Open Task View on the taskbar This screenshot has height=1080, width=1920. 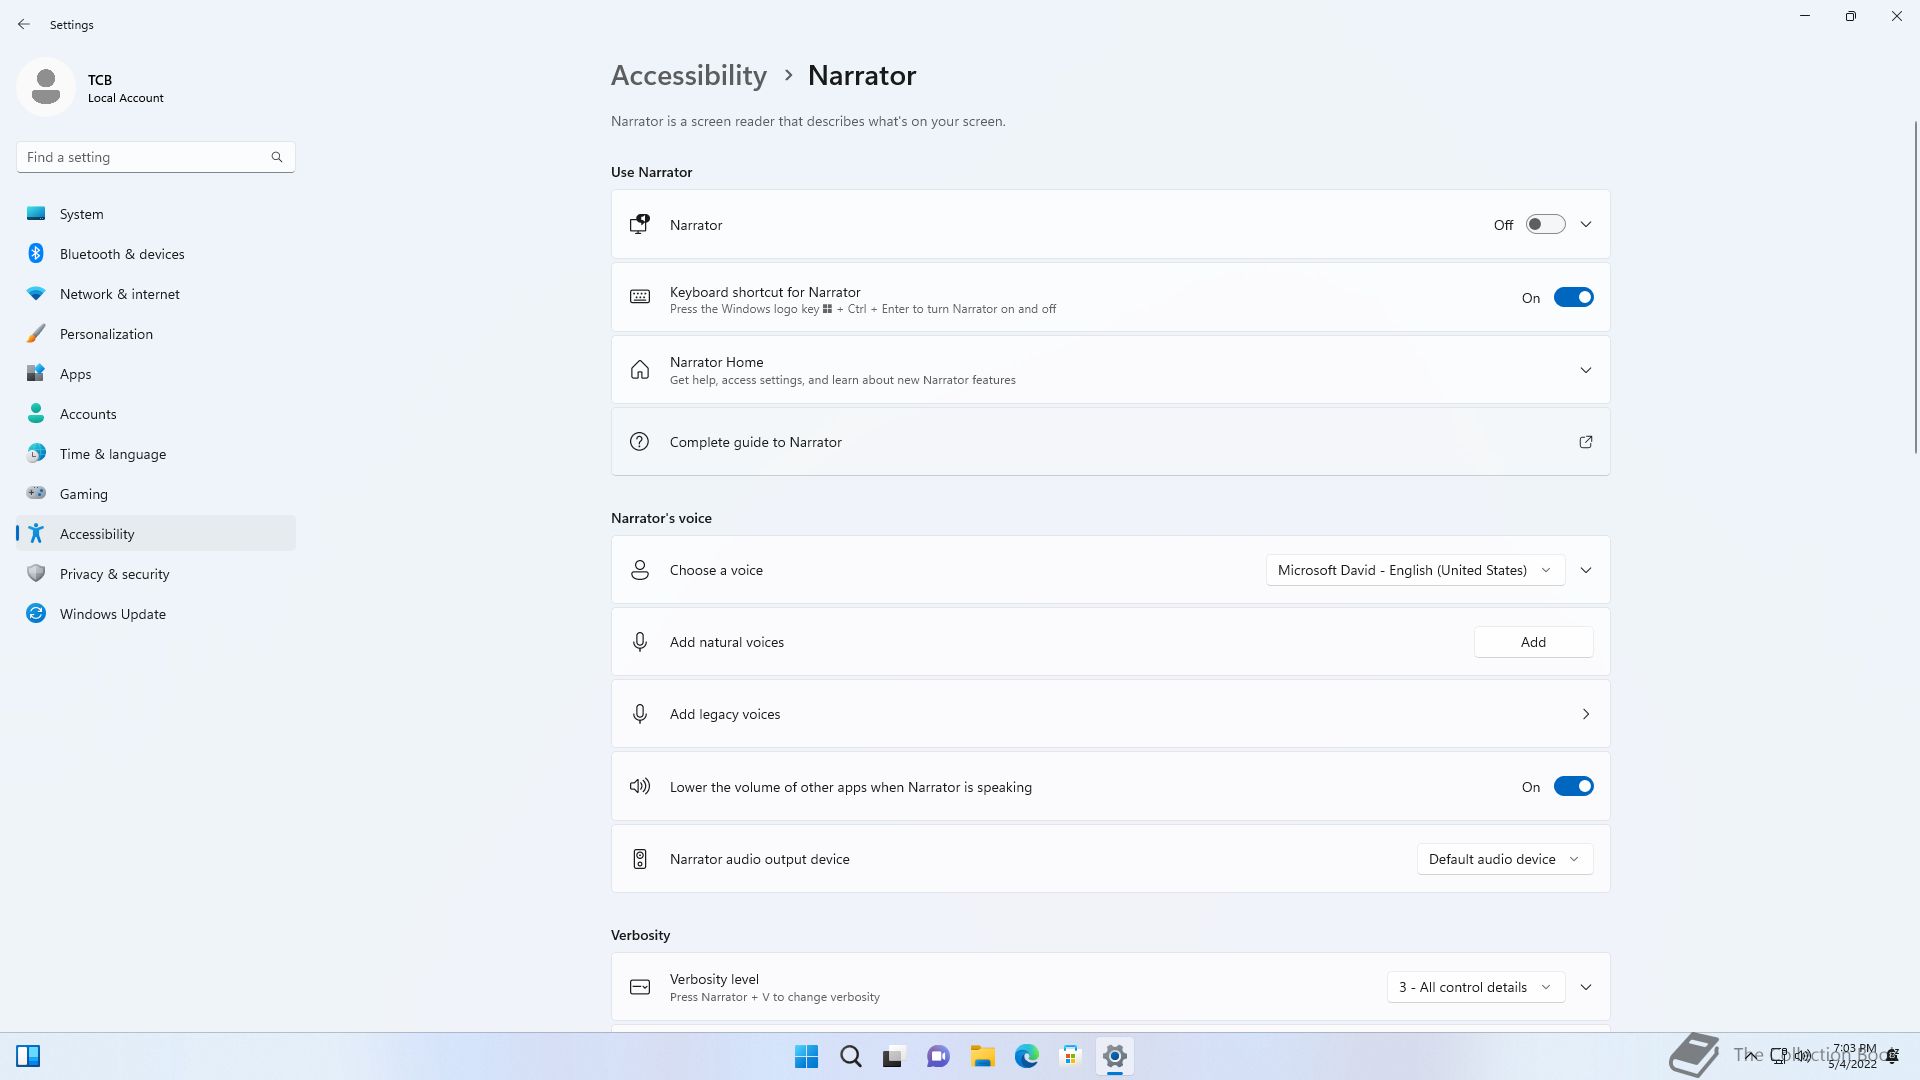coord(894,1056)
